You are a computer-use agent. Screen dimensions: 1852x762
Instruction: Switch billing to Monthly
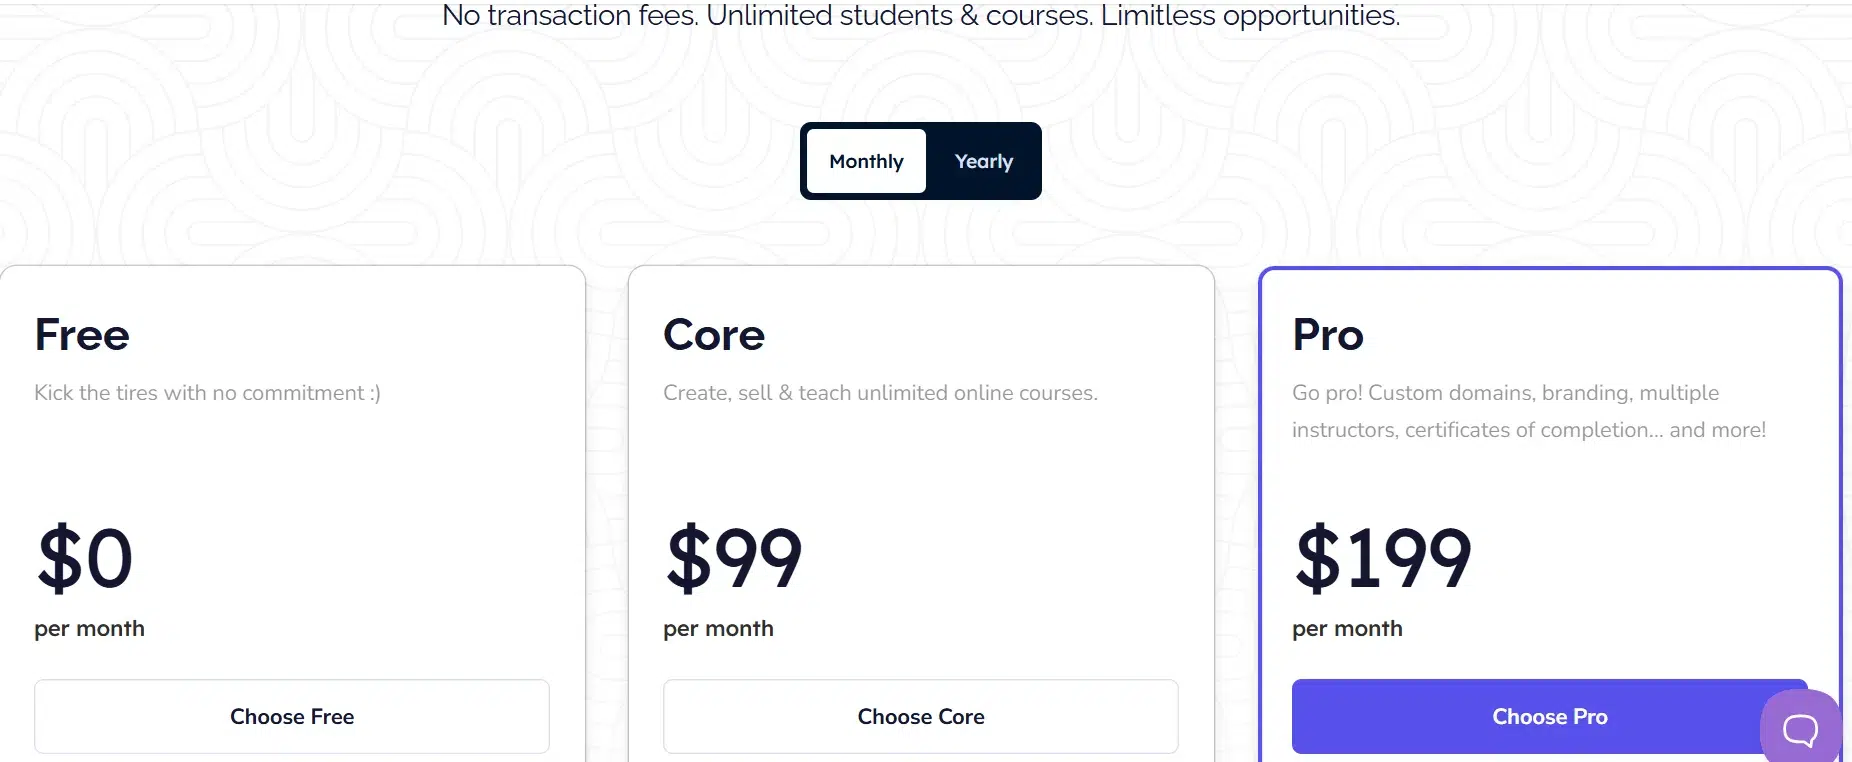click(866, 161)
